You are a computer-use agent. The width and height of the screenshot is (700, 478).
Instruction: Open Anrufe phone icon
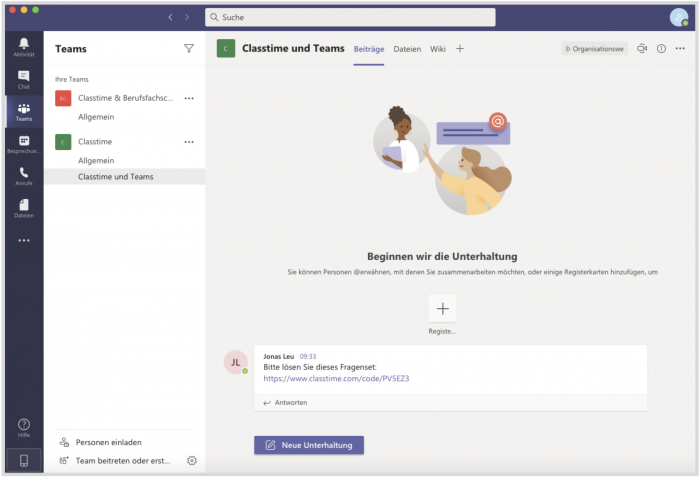24,176
